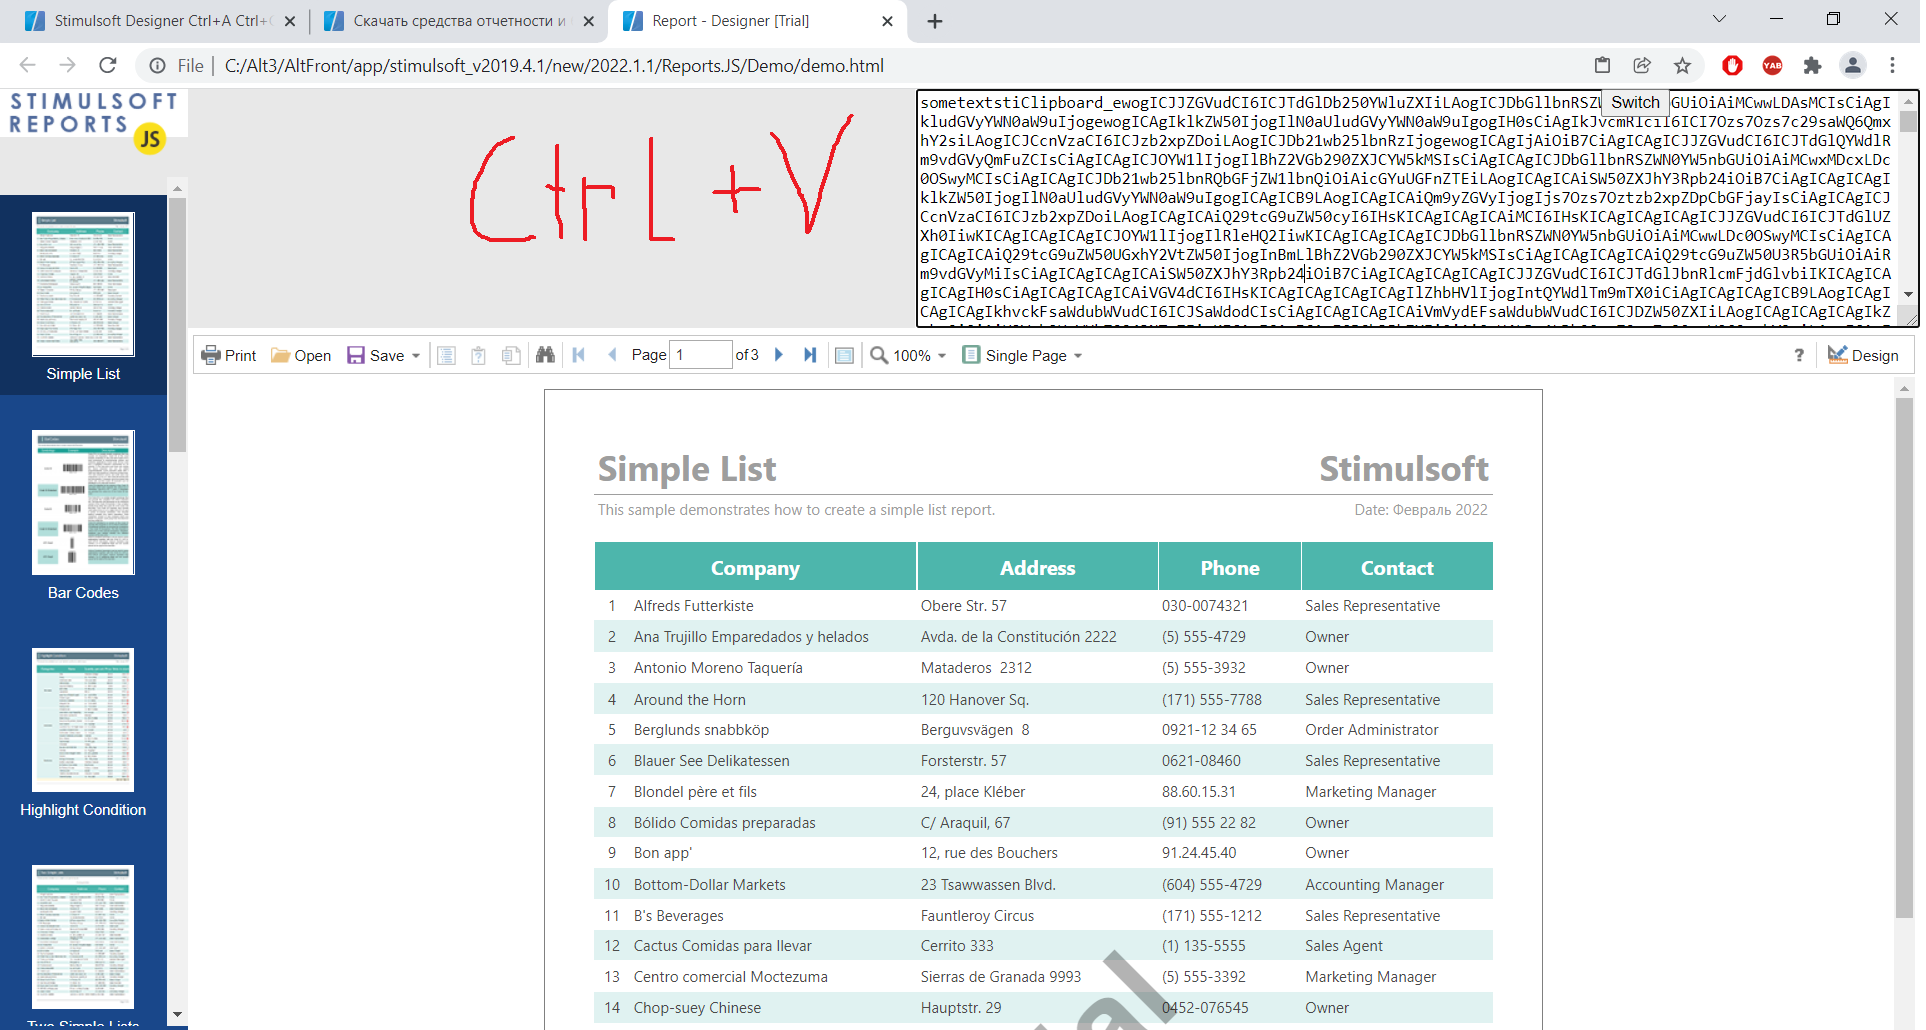Open the Extensions puzzle icon

click(x=1812, y=65)
